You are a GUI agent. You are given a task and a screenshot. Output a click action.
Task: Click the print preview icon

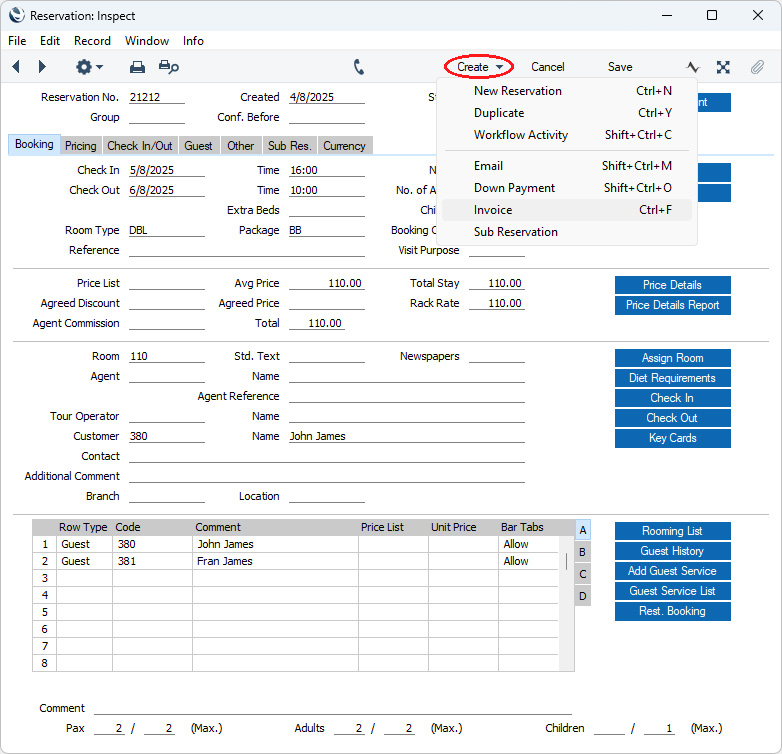169,67
